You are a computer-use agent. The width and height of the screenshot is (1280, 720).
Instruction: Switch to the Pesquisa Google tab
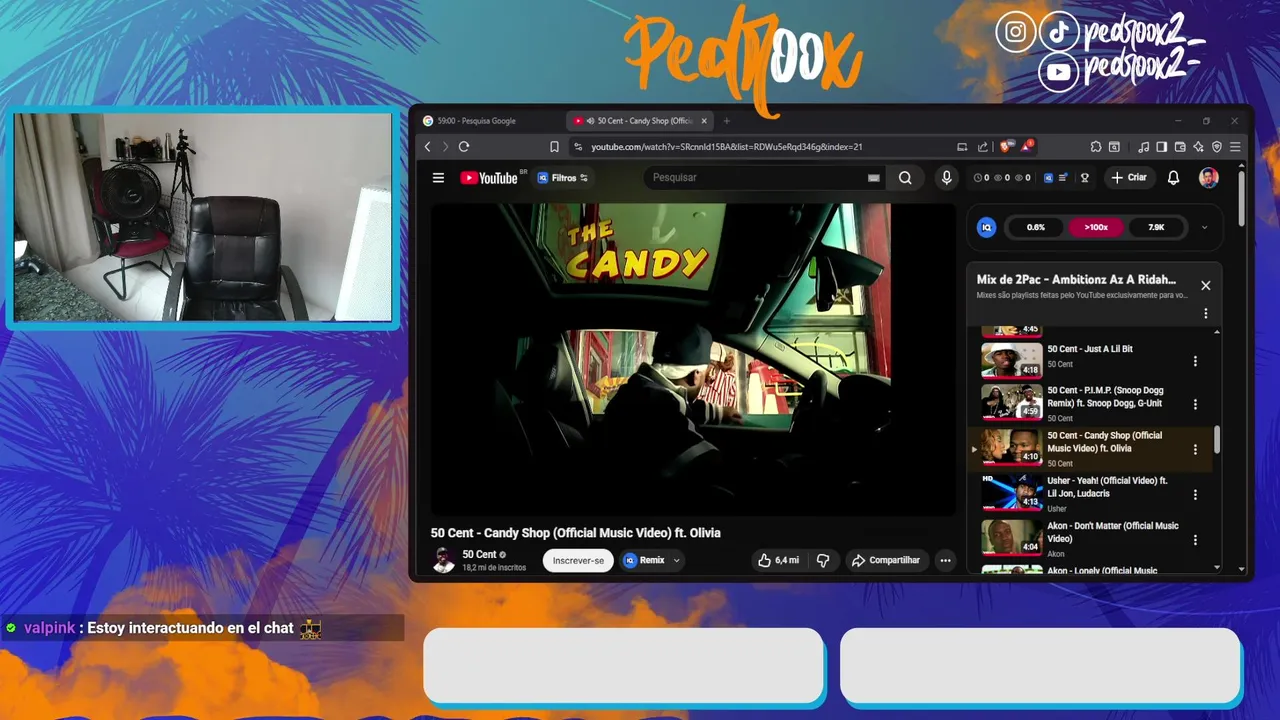point(487,121)
